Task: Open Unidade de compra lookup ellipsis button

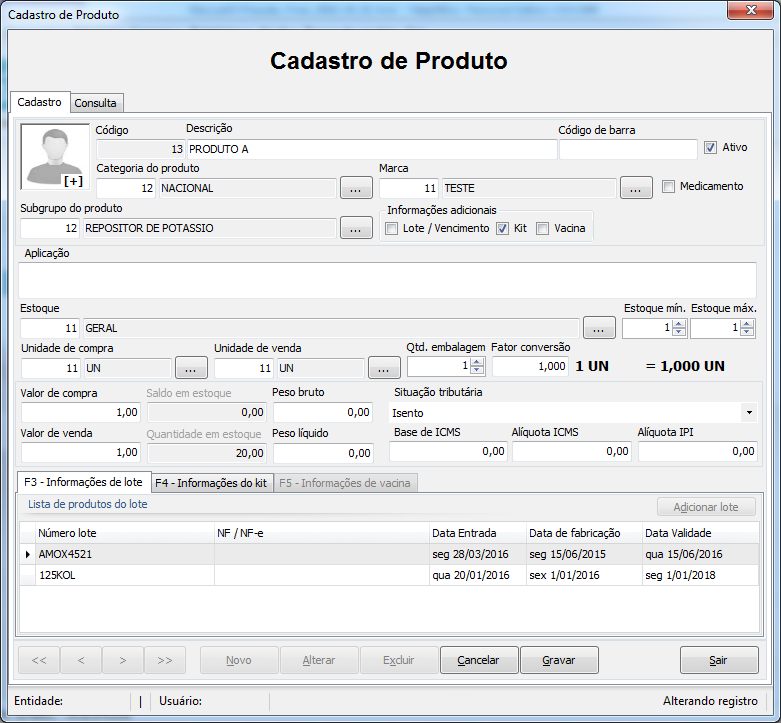Action: [191, 368]
